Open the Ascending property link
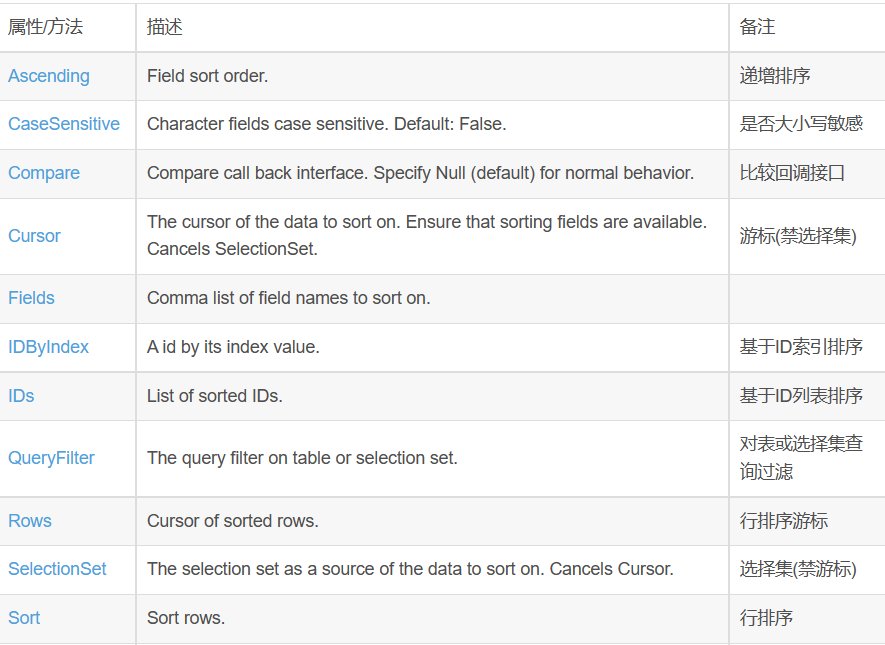This screenshot has height=645, width=885. (49, 76)
